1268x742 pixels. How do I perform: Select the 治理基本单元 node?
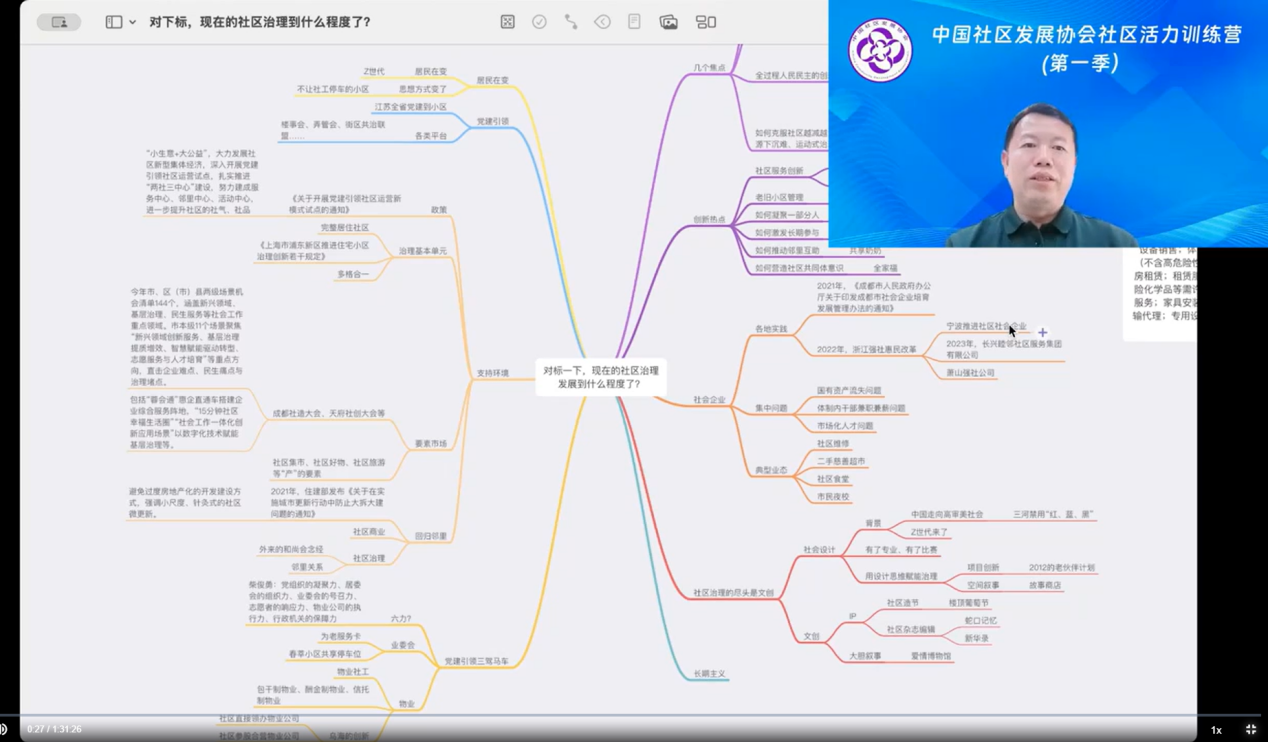point(423,251)
